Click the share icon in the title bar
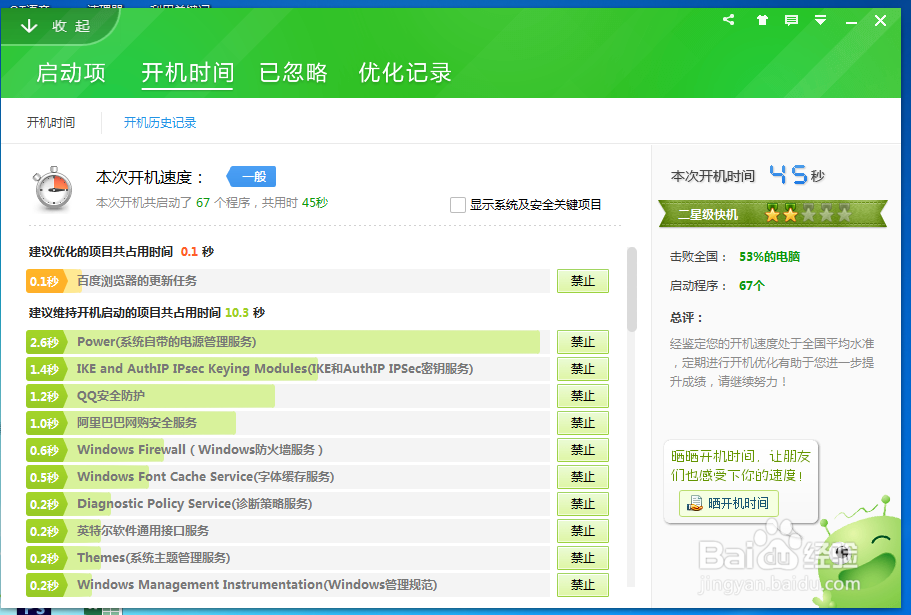Image resolution: width=911 pixels, height=615 pixels. pyautogui.click(x=728, y=19)
